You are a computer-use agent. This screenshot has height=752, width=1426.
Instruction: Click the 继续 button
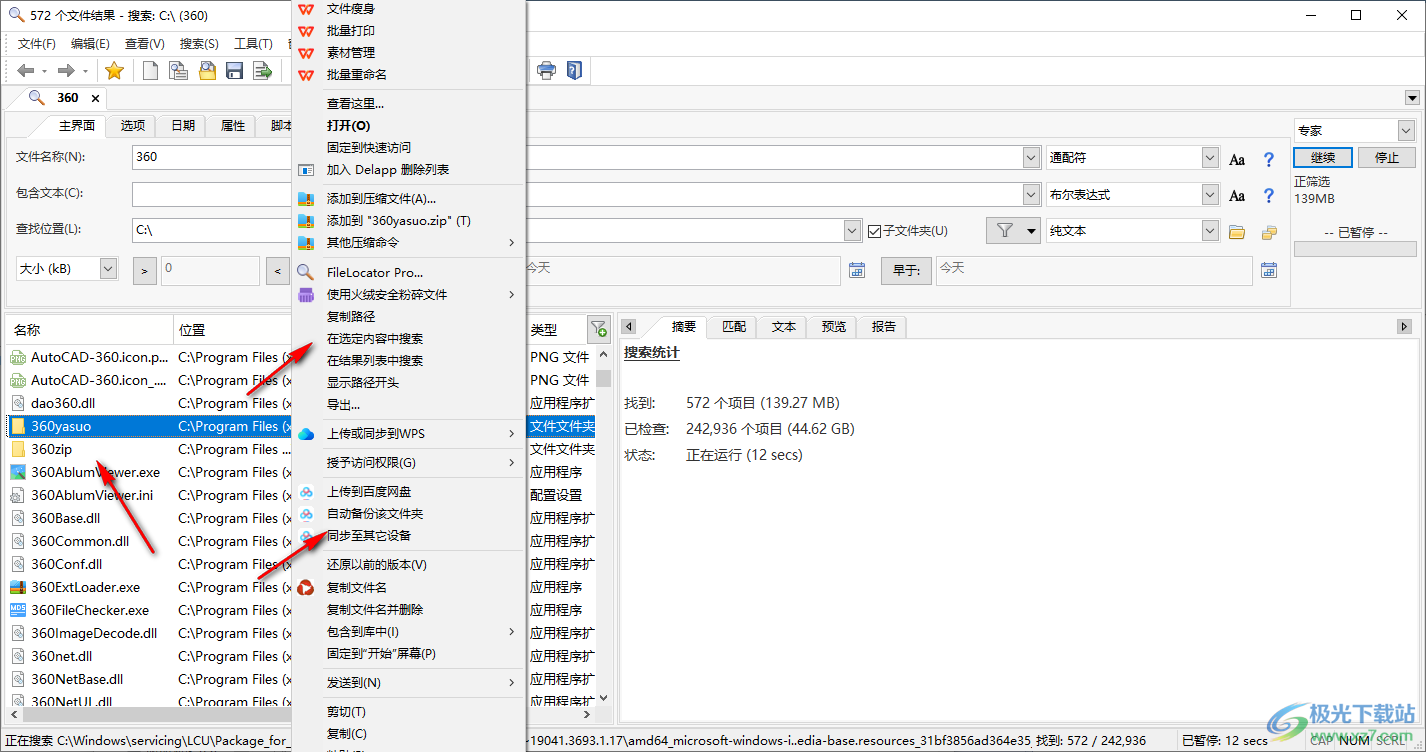[x=1323, y=158]
